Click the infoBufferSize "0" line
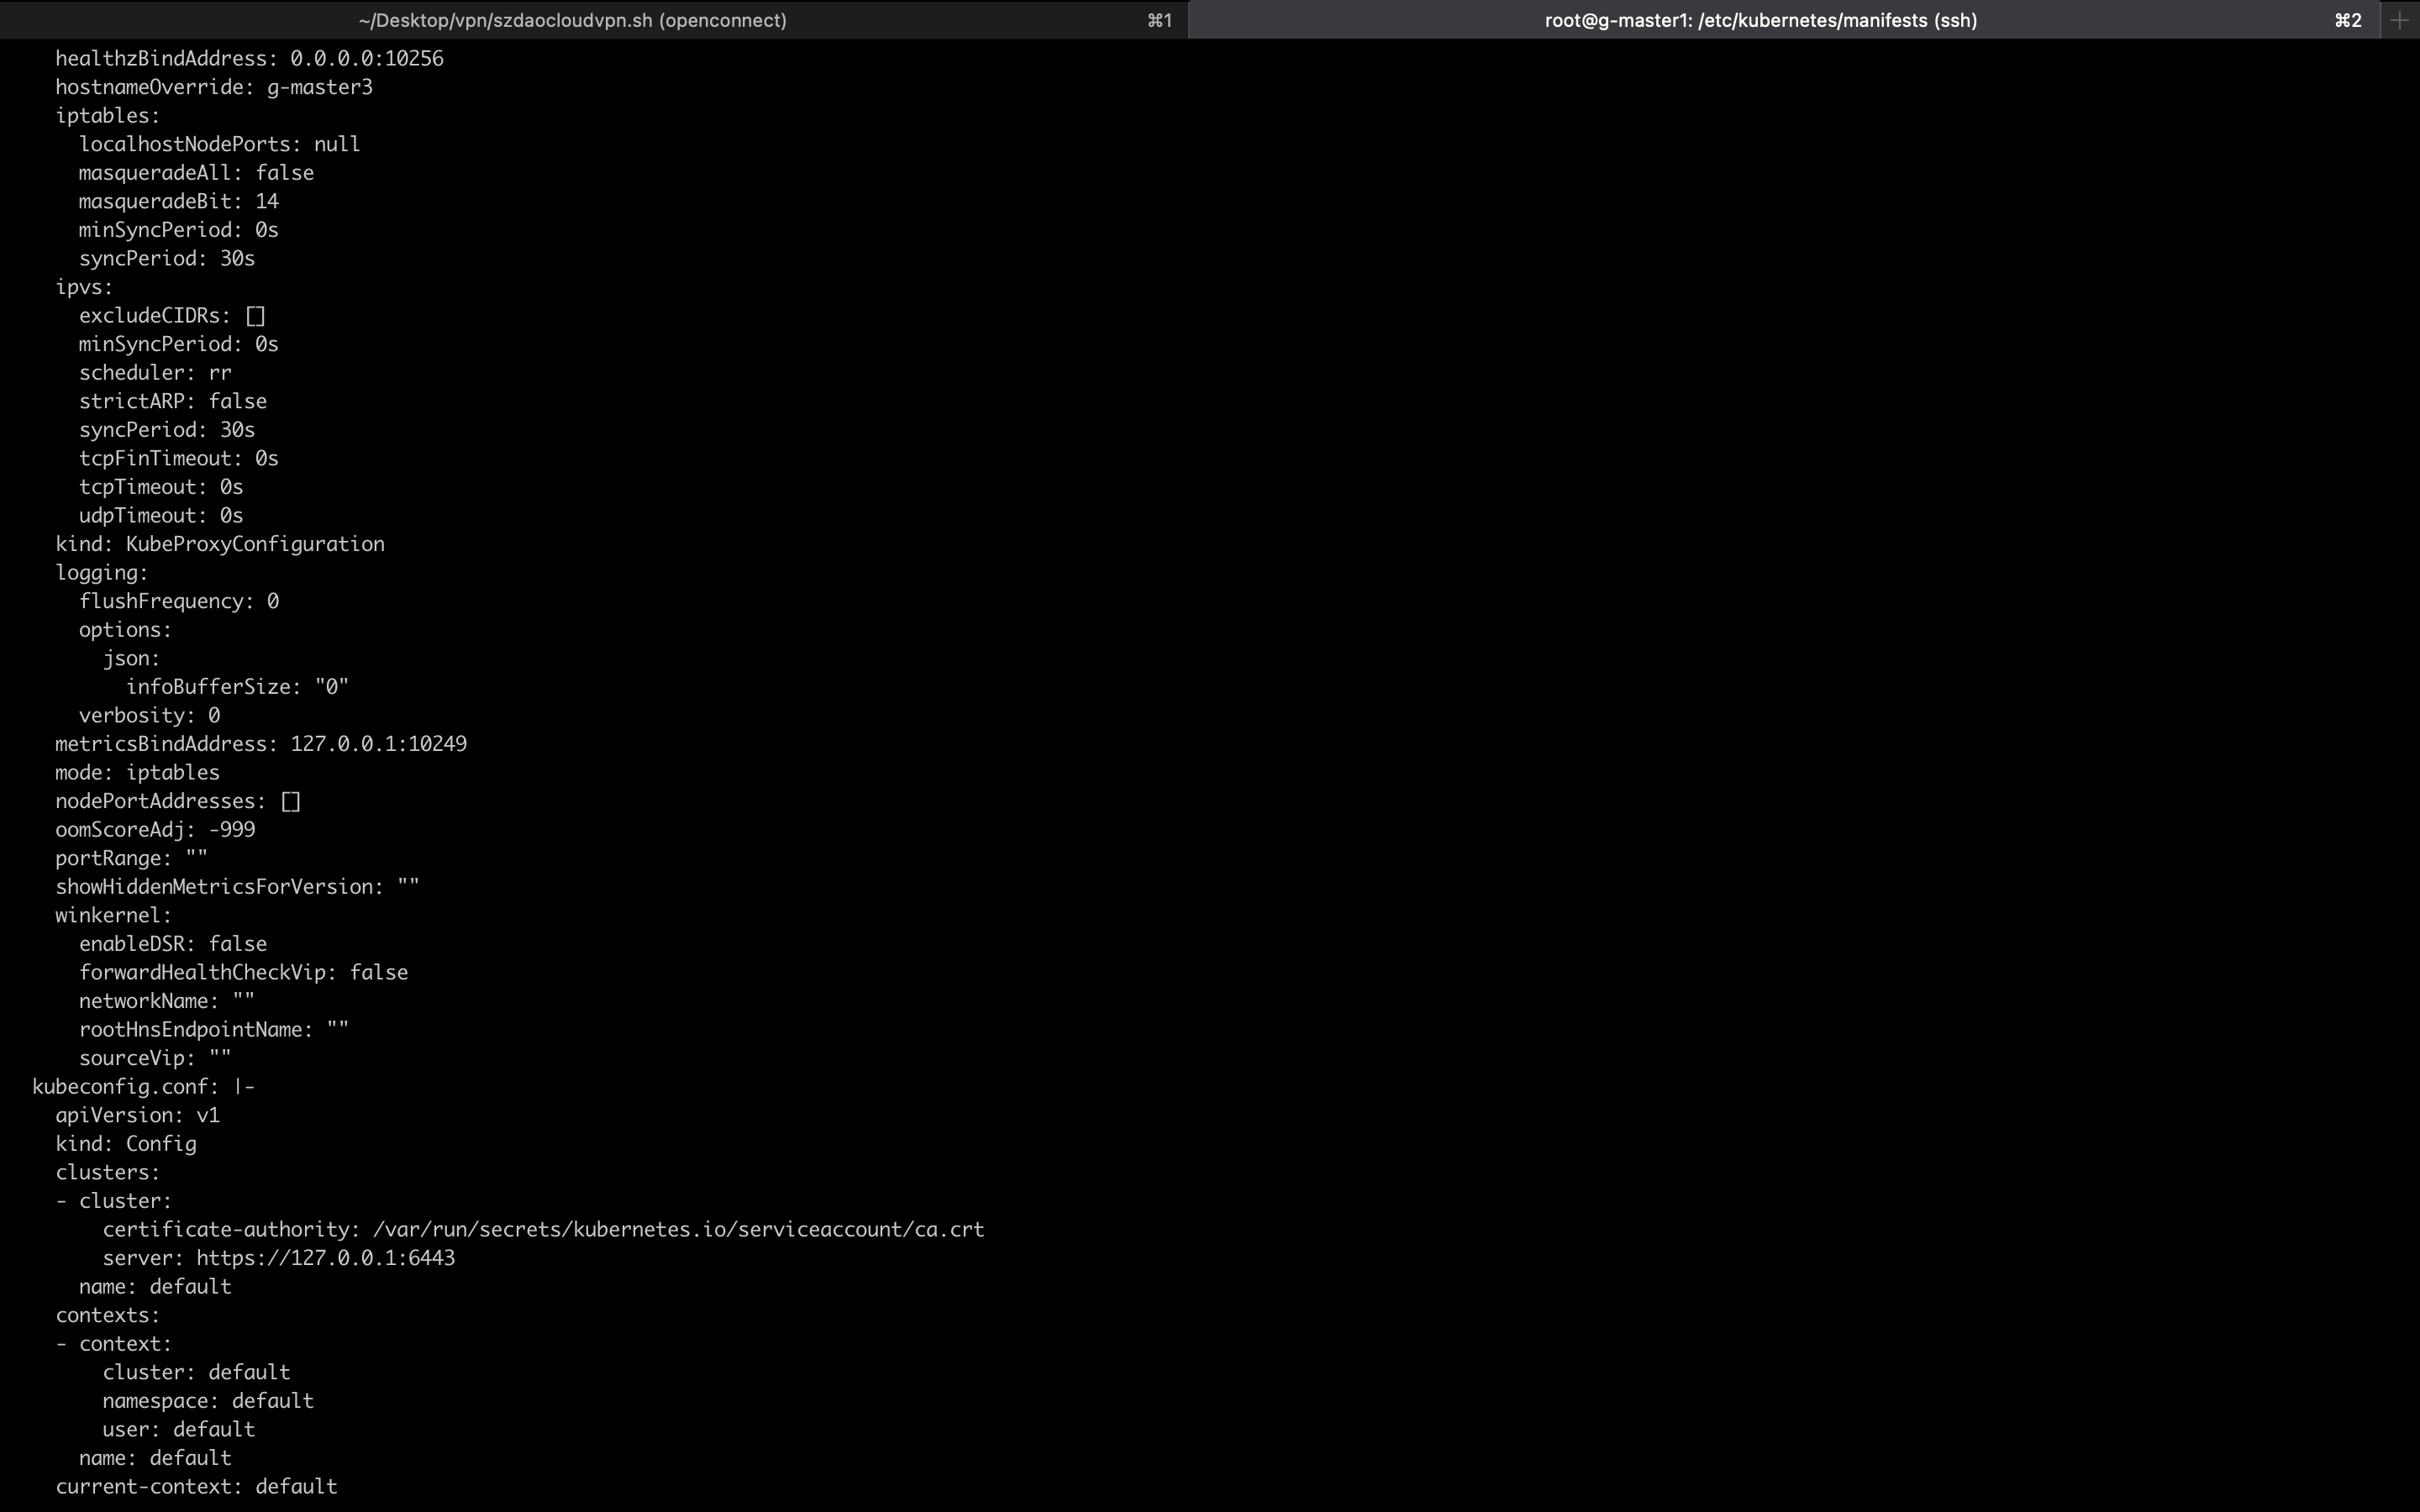The width and height of the screenshot is (2420, 1512). pos(237,687)
